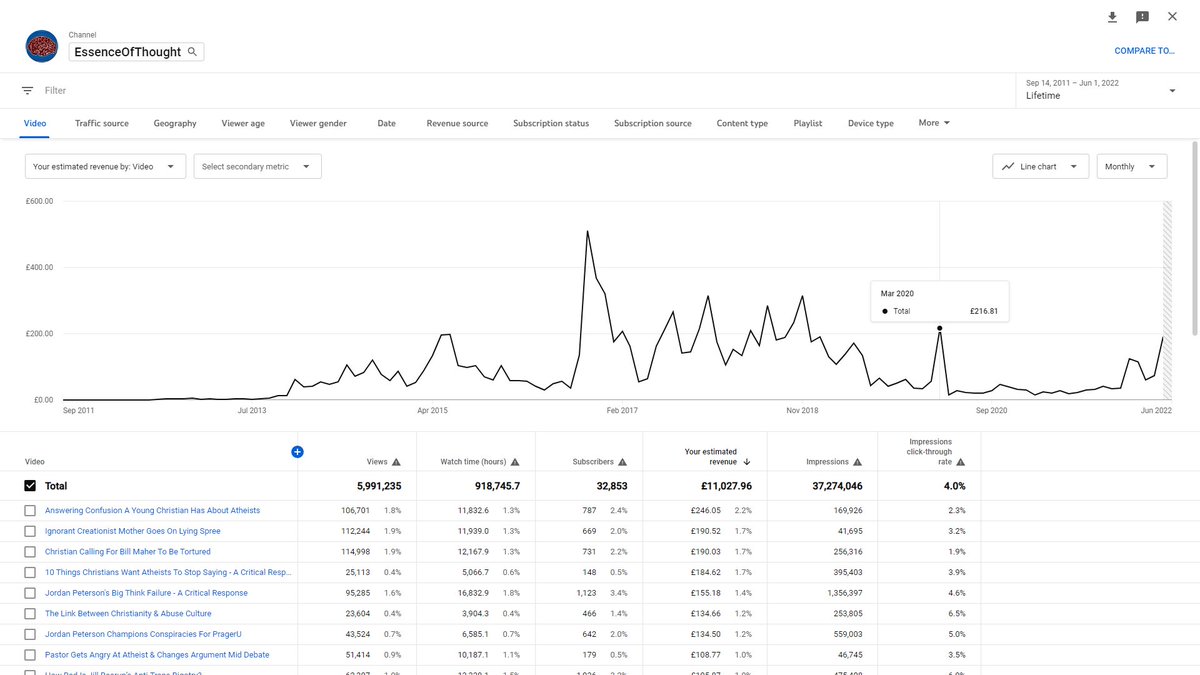
Task: Open the Line chart type dropdown
Action: [1041, 167]
